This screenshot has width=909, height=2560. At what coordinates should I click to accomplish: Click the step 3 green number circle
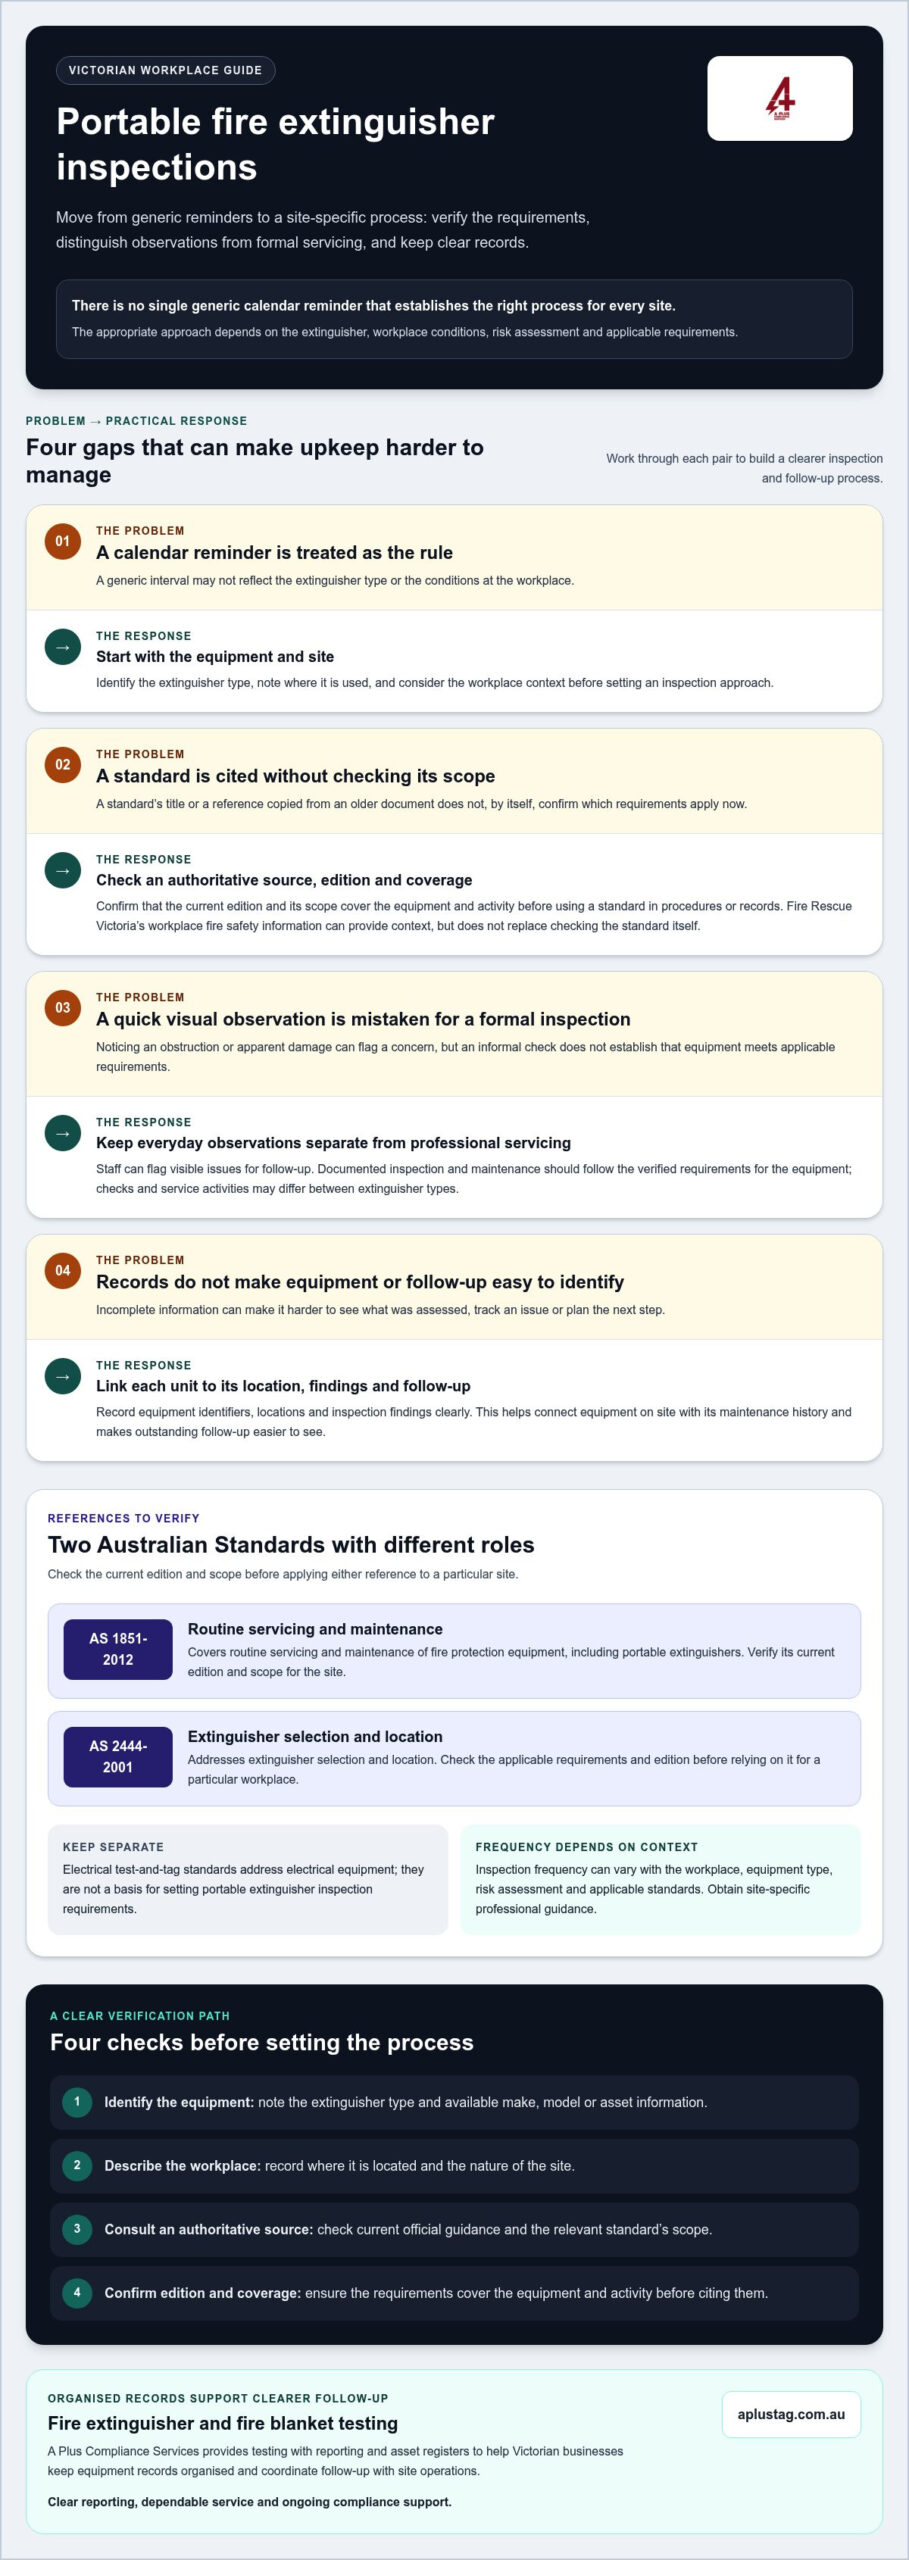coord(77,2229)
